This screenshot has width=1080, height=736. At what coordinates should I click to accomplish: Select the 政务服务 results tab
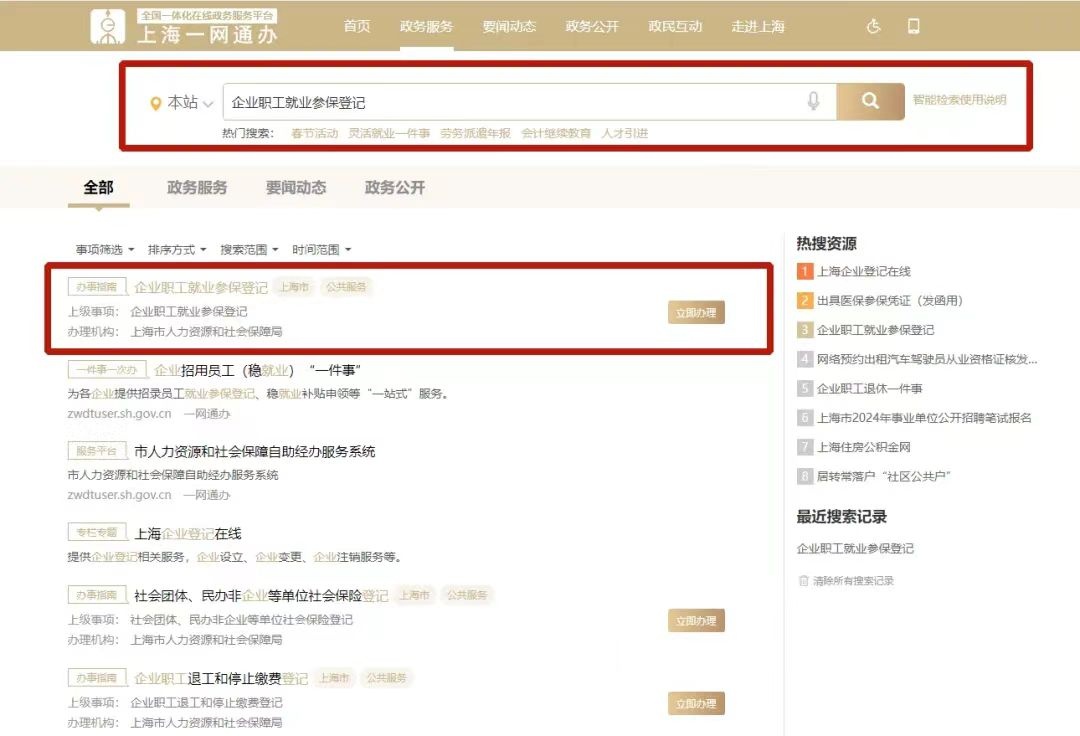click(197, 188)
